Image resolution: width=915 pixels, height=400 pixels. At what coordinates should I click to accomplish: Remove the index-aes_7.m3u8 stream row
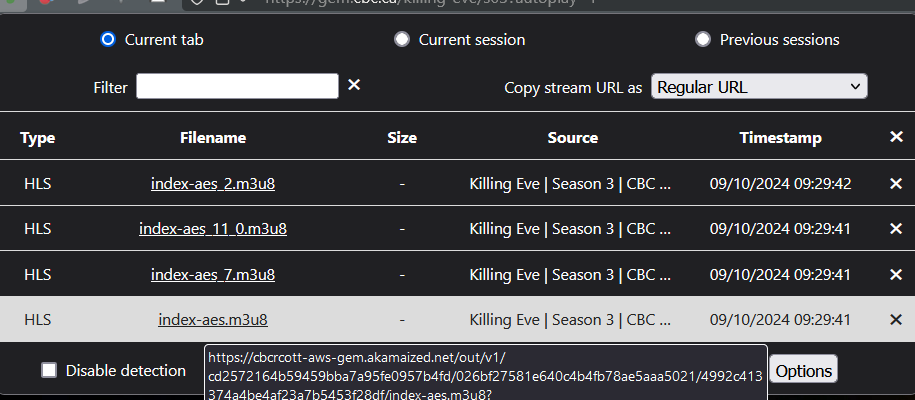tap(896, 274)
